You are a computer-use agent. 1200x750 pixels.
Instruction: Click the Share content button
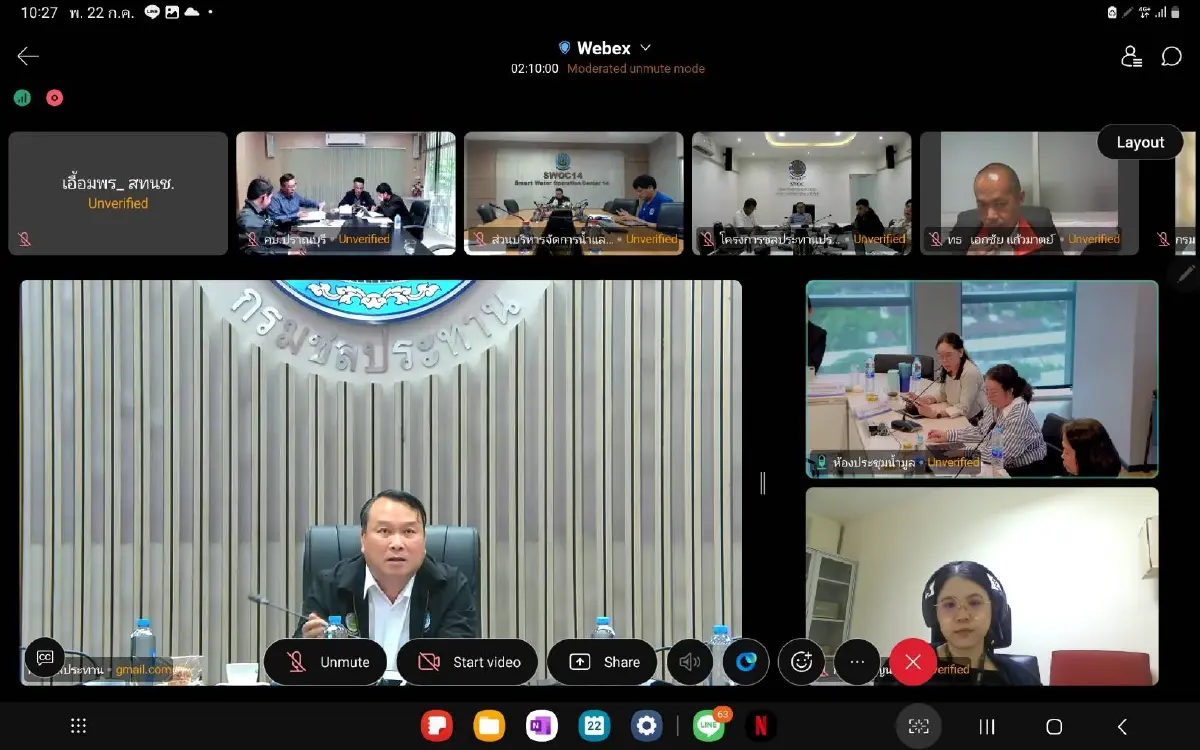click(603, 662)
